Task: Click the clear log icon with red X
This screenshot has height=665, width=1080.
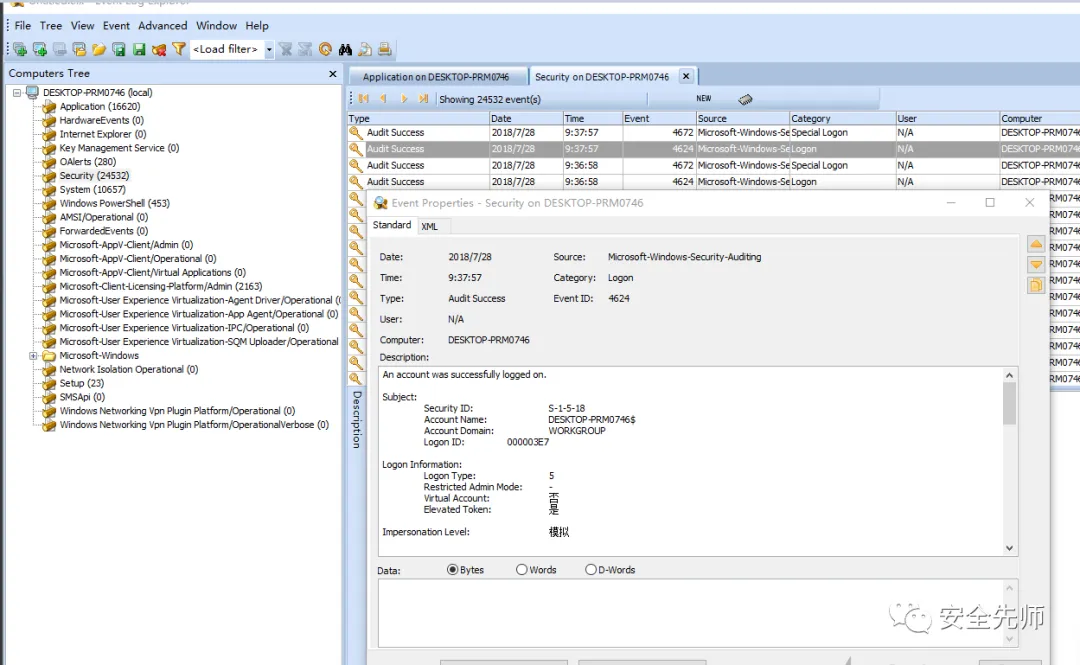Action: [x=158, y=49]
